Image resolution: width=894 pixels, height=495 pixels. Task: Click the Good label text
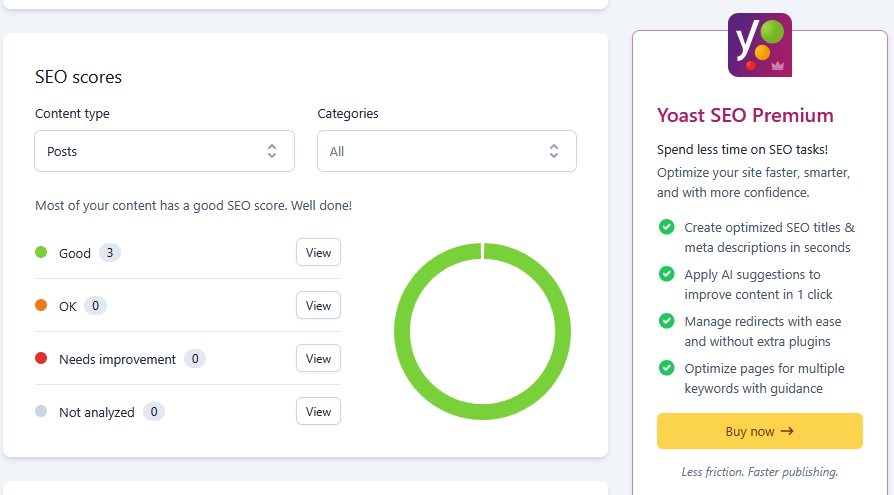click(75, 253)
